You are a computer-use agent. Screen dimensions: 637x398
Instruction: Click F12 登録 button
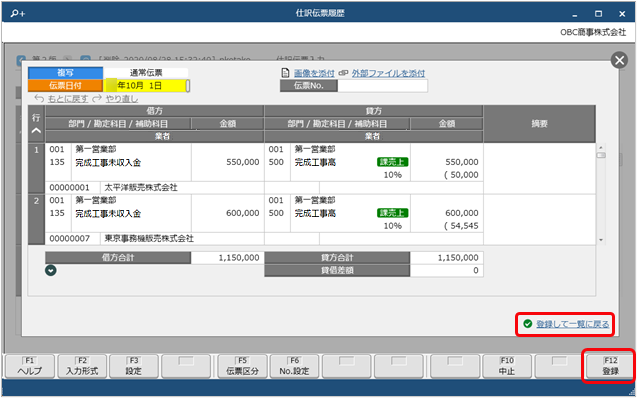point(610,366)
